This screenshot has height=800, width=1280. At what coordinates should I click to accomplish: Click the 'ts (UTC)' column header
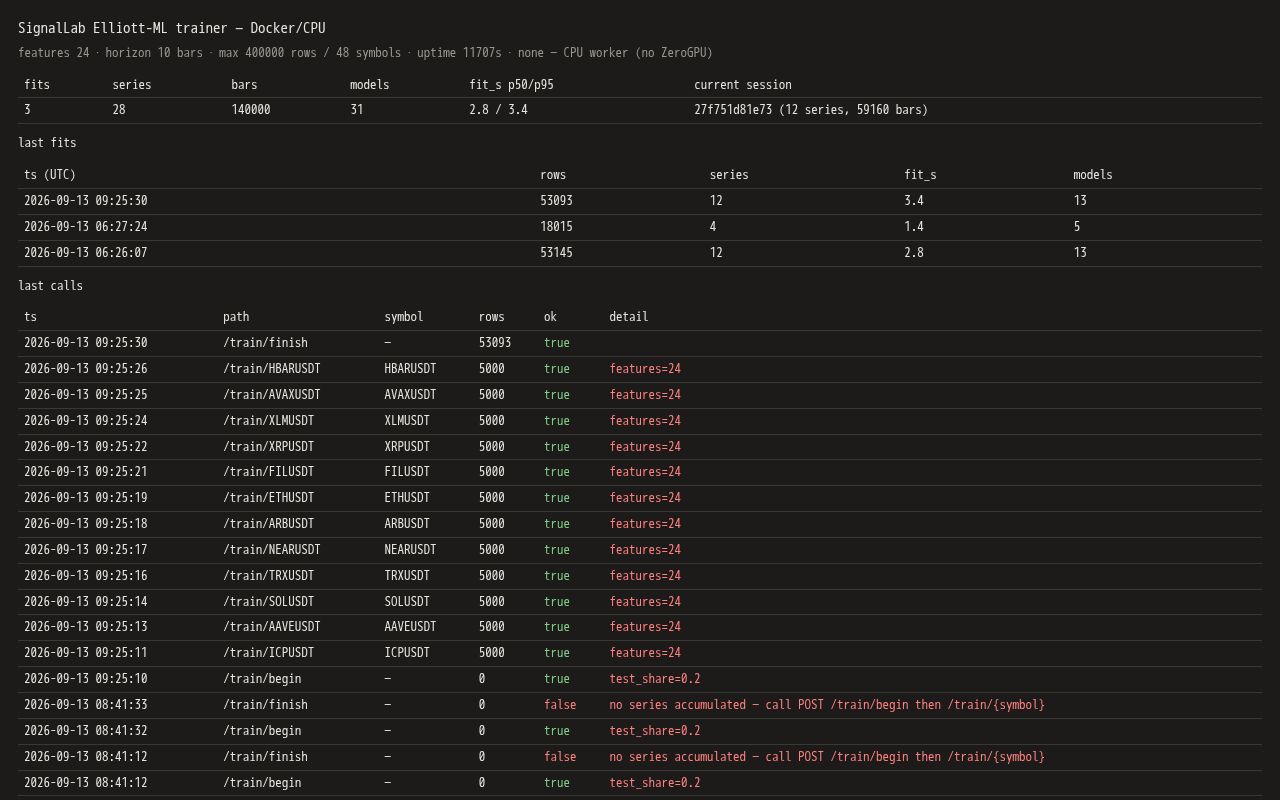[50, 175]
